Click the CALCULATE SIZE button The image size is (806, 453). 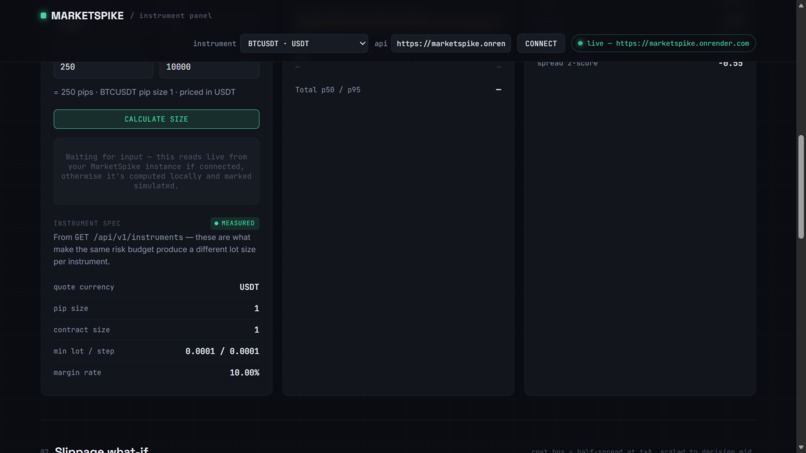(156, 119)
